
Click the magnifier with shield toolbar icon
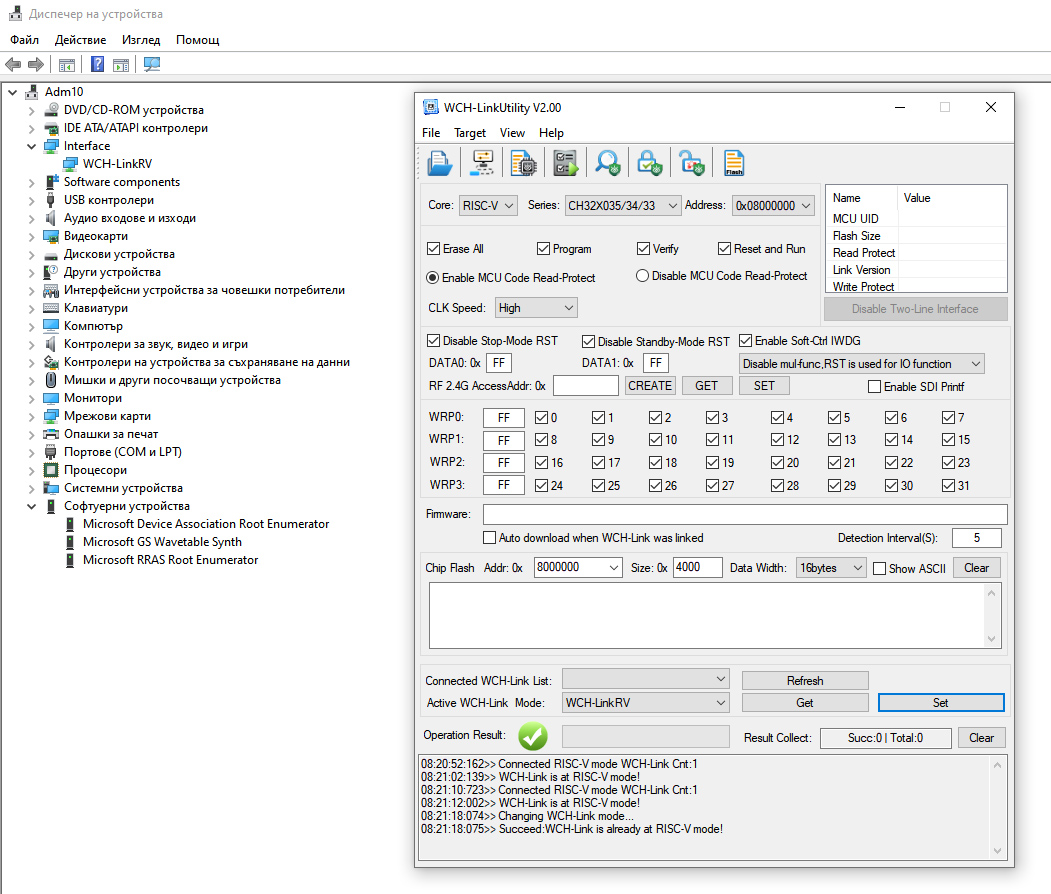coord(608,163)
